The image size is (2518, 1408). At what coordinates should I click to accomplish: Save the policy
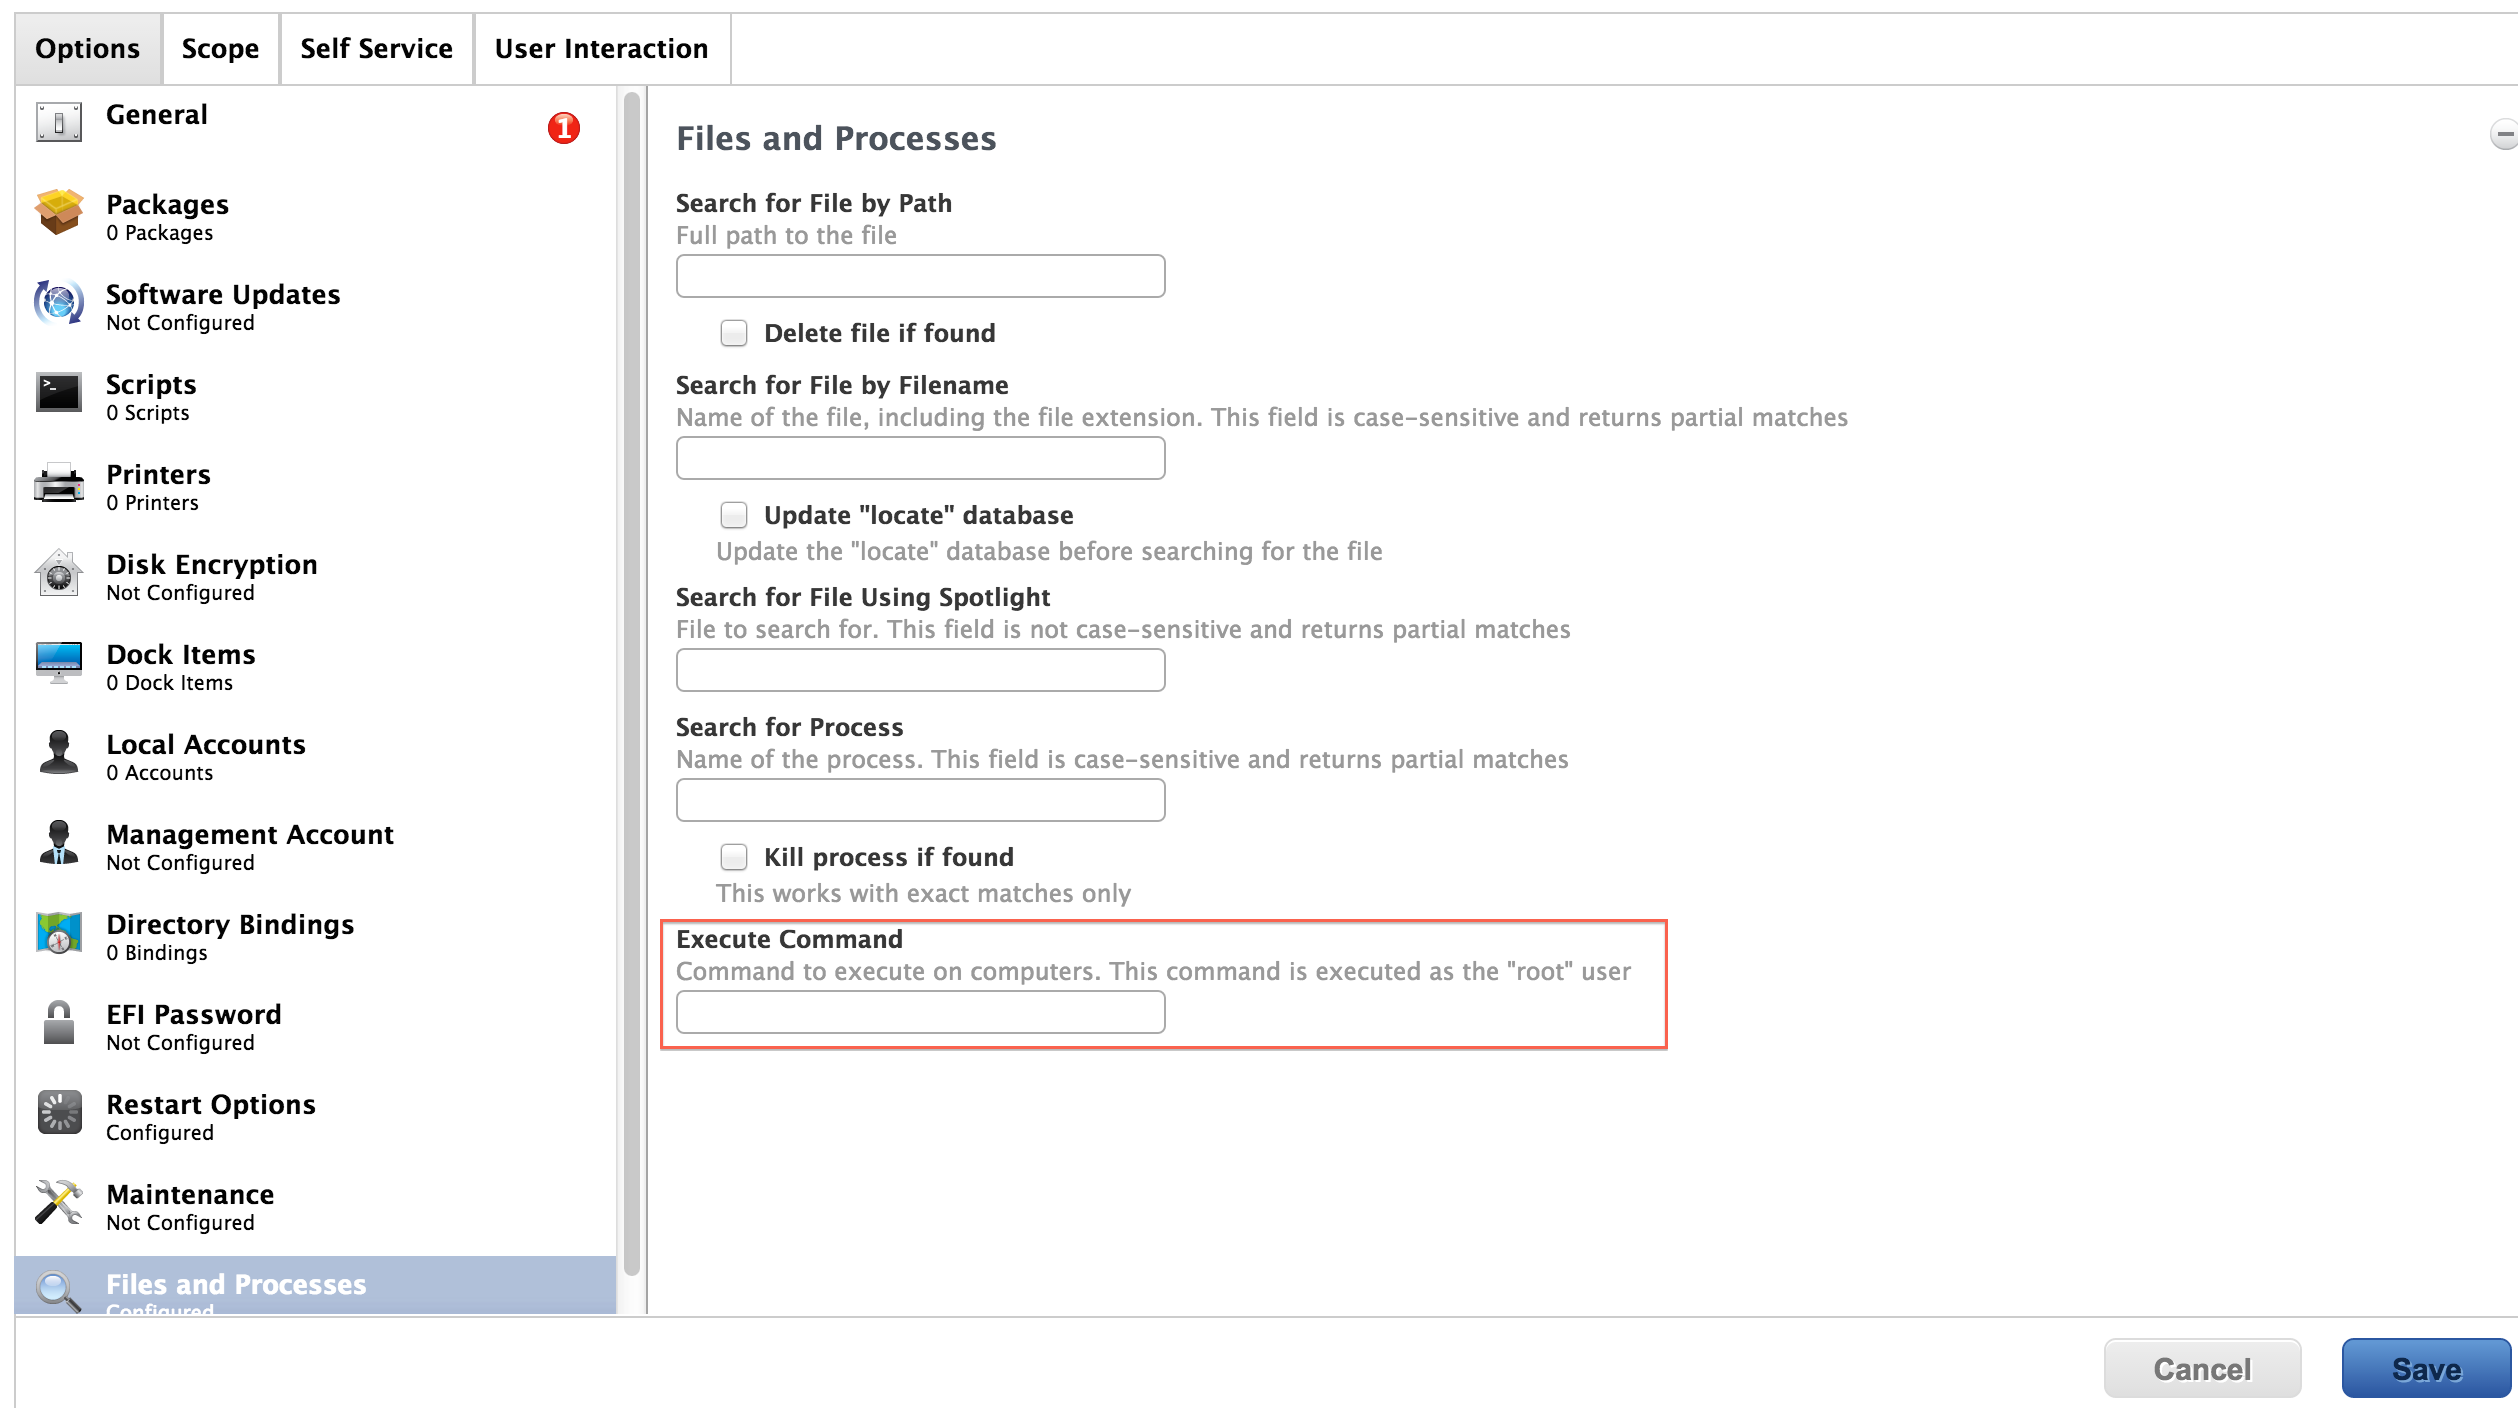click(x=2427, y=1368)
